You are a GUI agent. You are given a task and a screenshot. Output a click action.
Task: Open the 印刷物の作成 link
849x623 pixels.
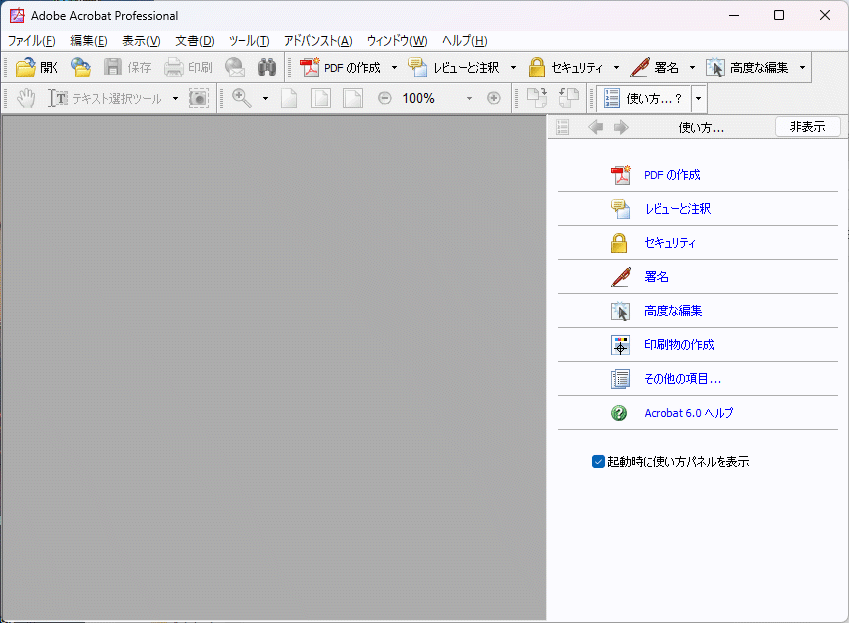point(679,345)
